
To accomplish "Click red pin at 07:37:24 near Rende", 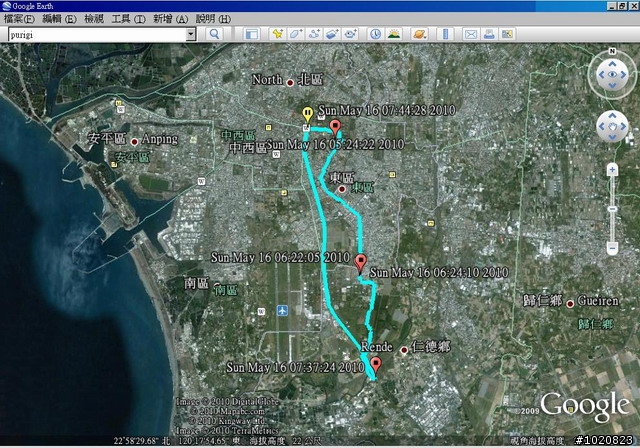I will tap(376, 364).
